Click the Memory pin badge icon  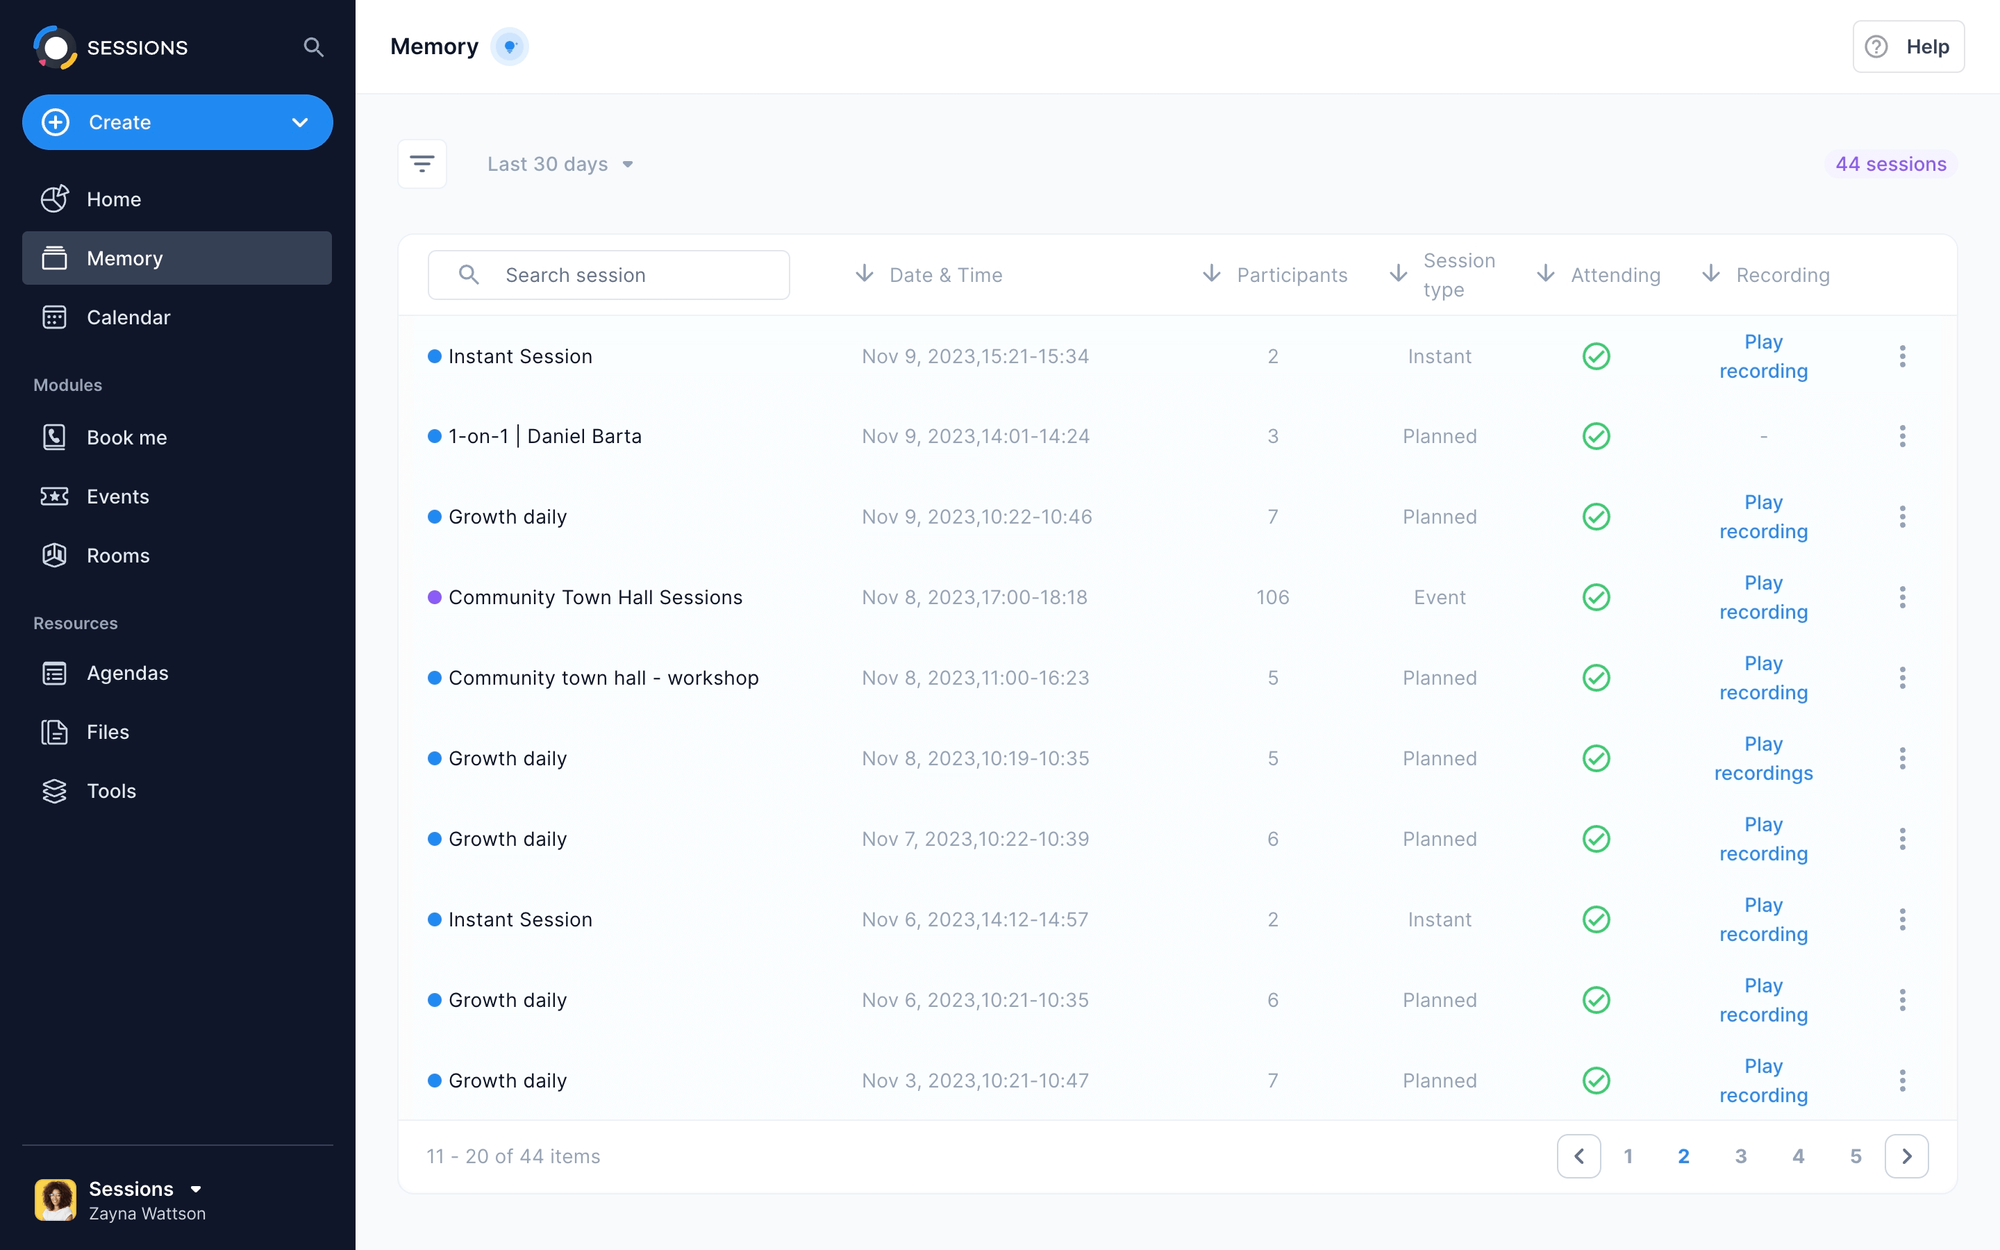click(510, 47)
